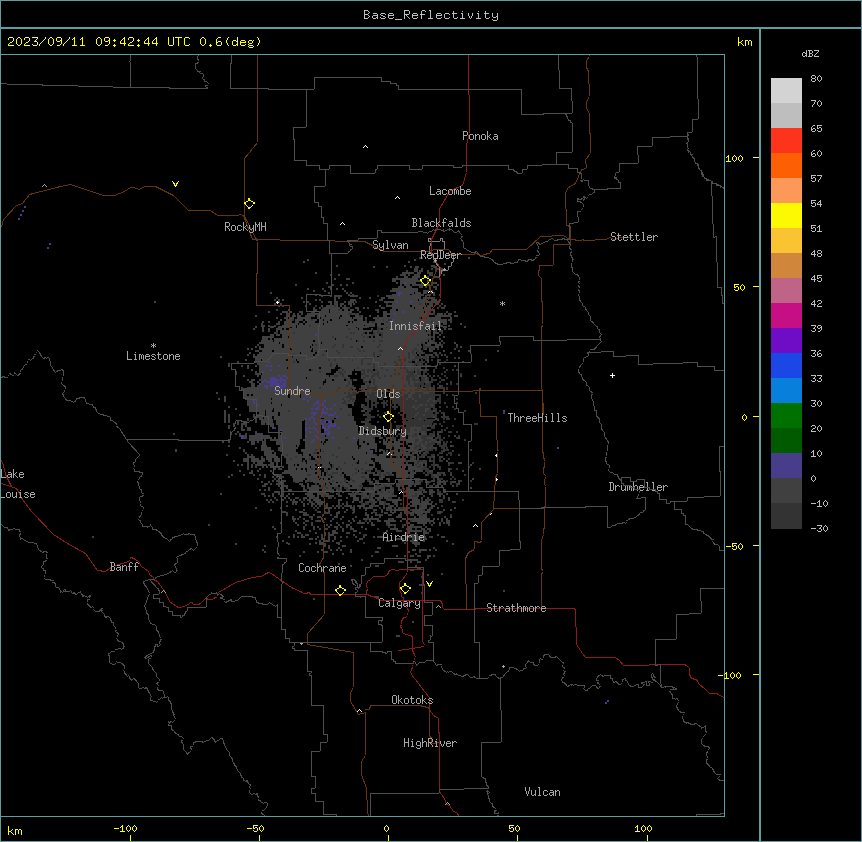Click the Base_Reflectivity title text
This screenshot has width=862, height=842.
pyautogui.click(x=431, y=15)
